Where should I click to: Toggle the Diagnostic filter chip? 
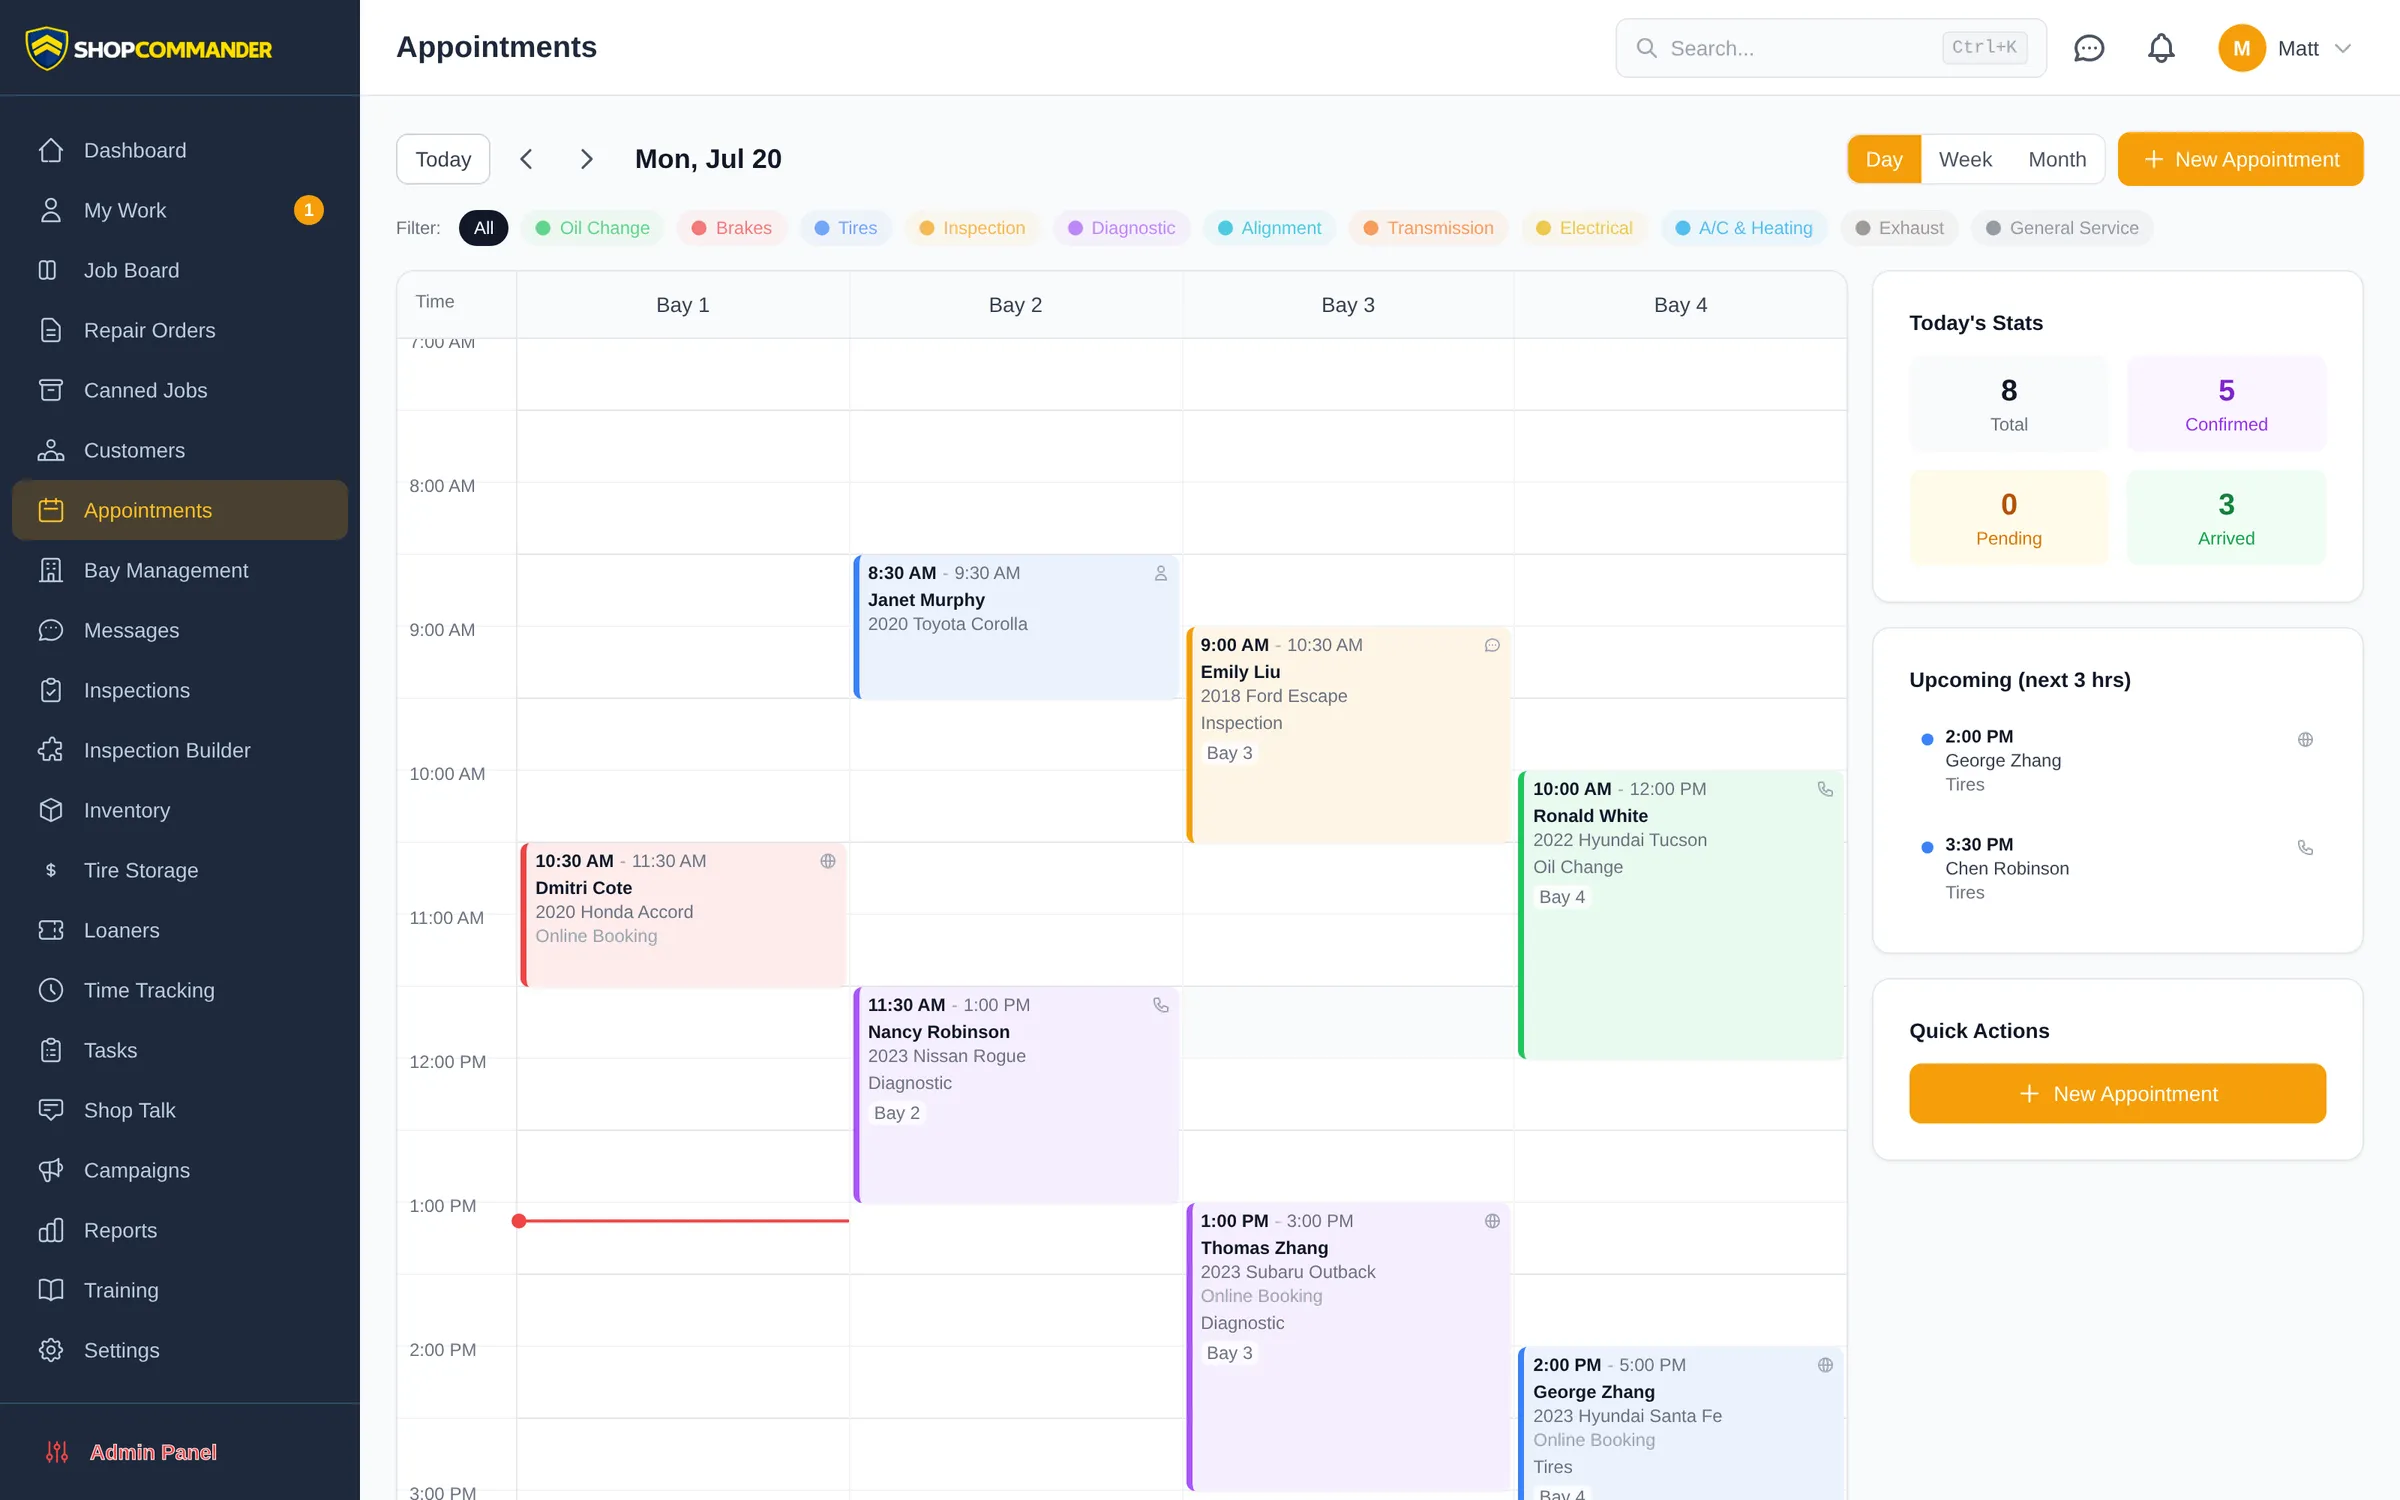tap(1121, 228)
